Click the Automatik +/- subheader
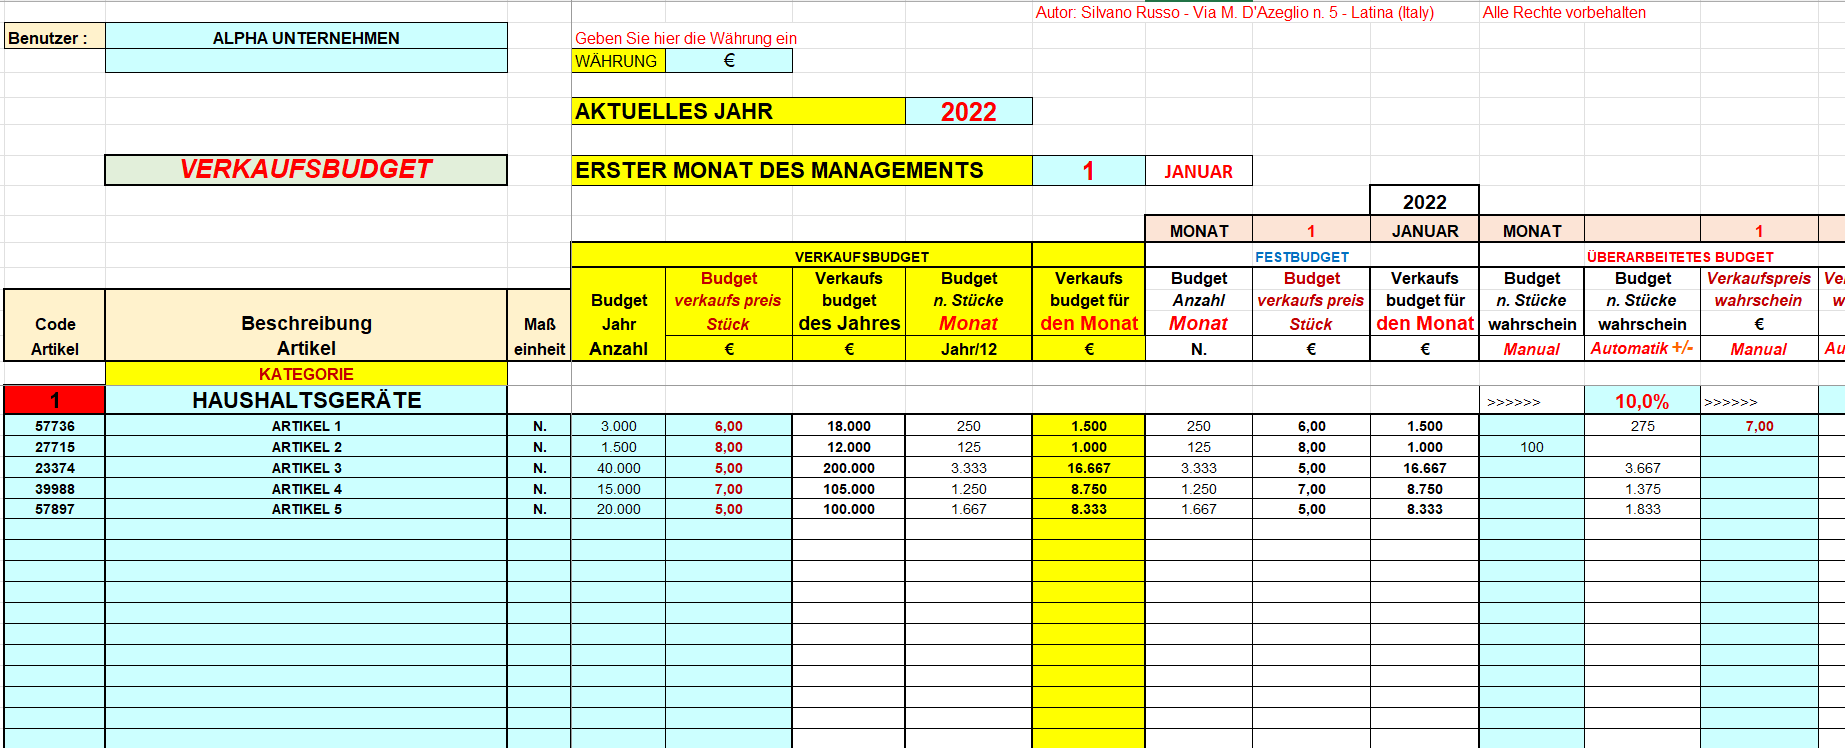Viewport: 1845px width, 748px height. coord(1642,348)
